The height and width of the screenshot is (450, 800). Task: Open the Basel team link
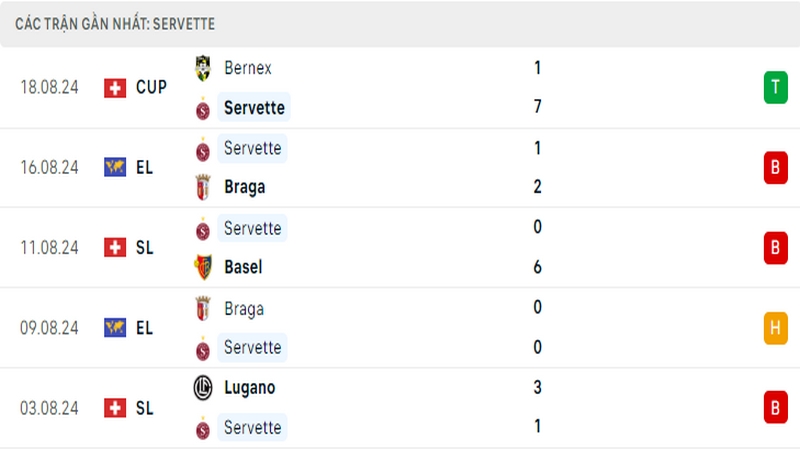pos(243,267)
